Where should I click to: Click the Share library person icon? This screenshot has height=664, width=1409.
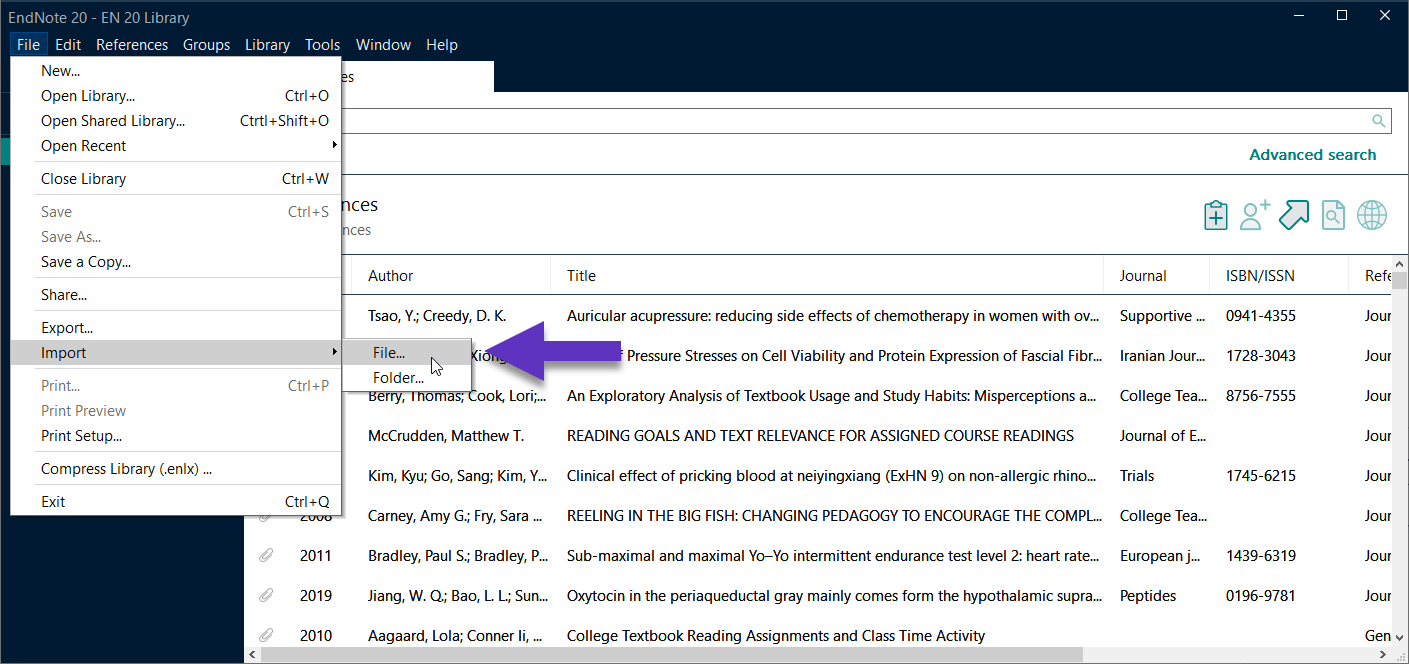click(1253, 214)
